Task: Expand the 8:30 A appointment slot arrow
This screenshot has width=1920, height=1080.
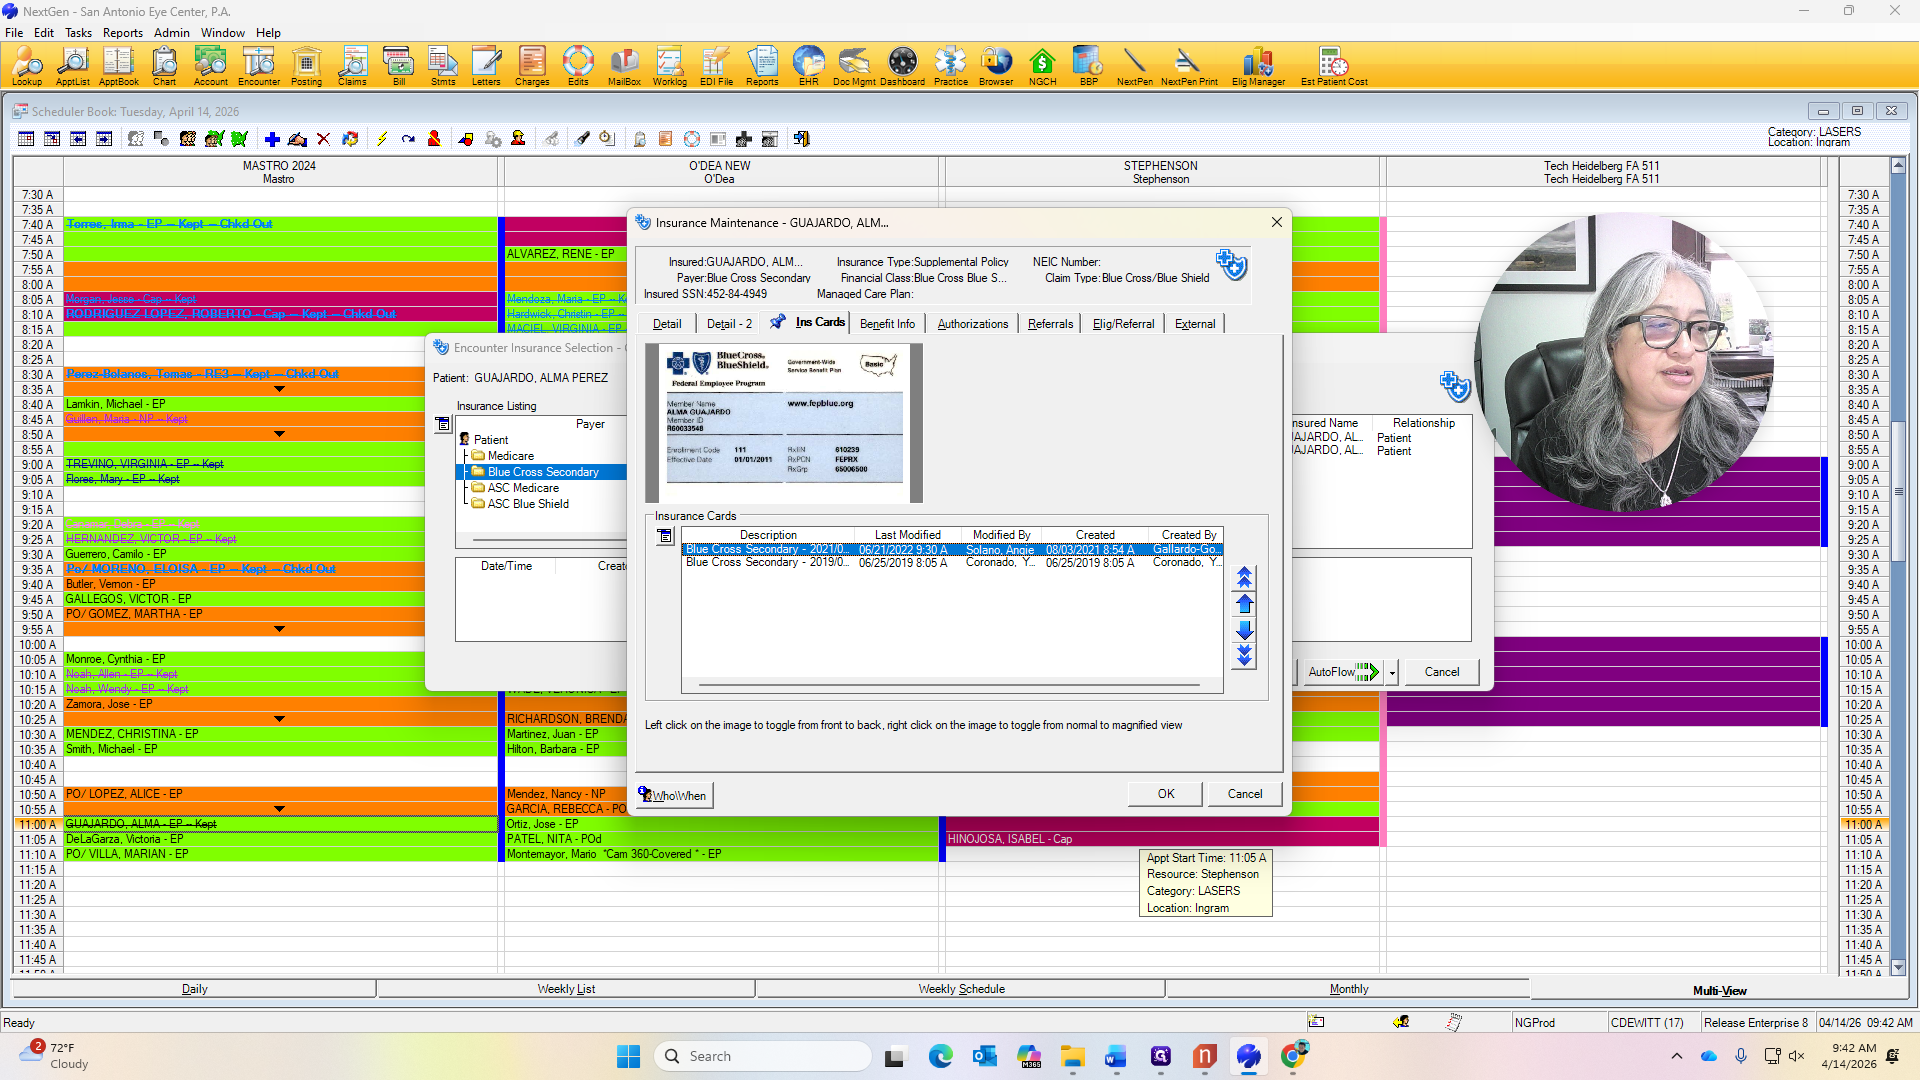Action: (279, 389)
